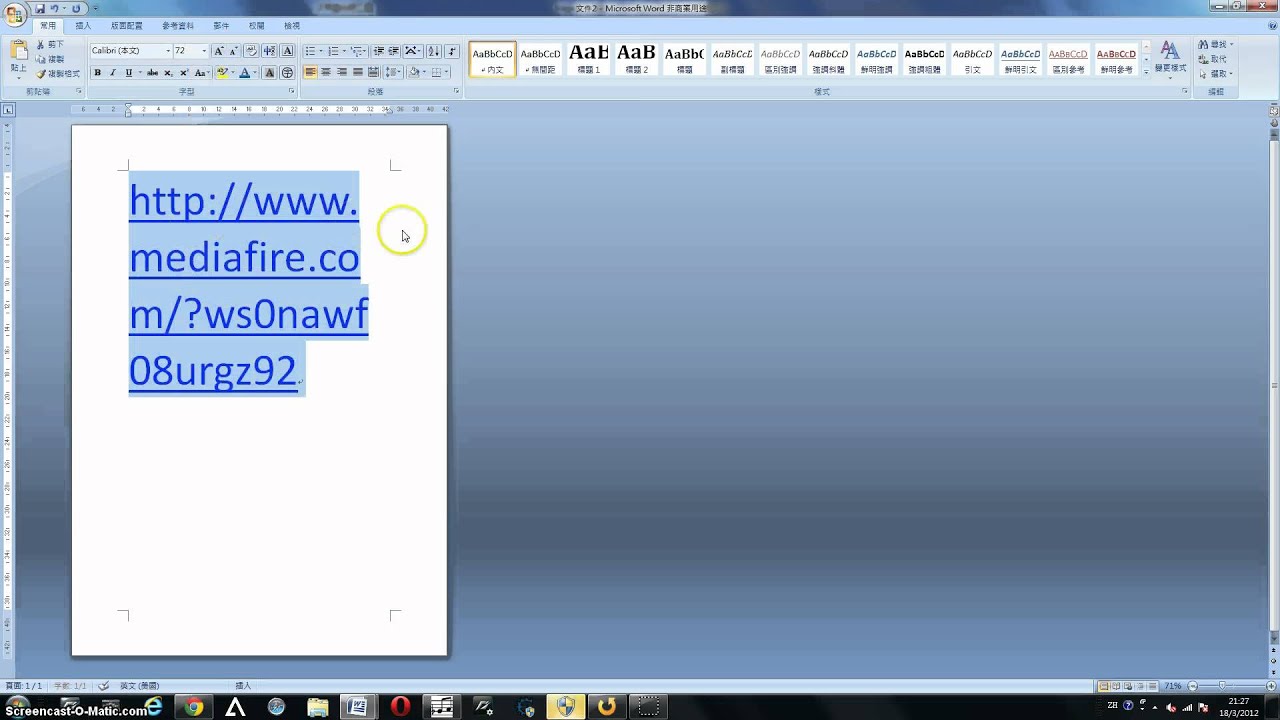1280x720 pixels.
Task: Apply subscript formatting
Action: point(168,73)
